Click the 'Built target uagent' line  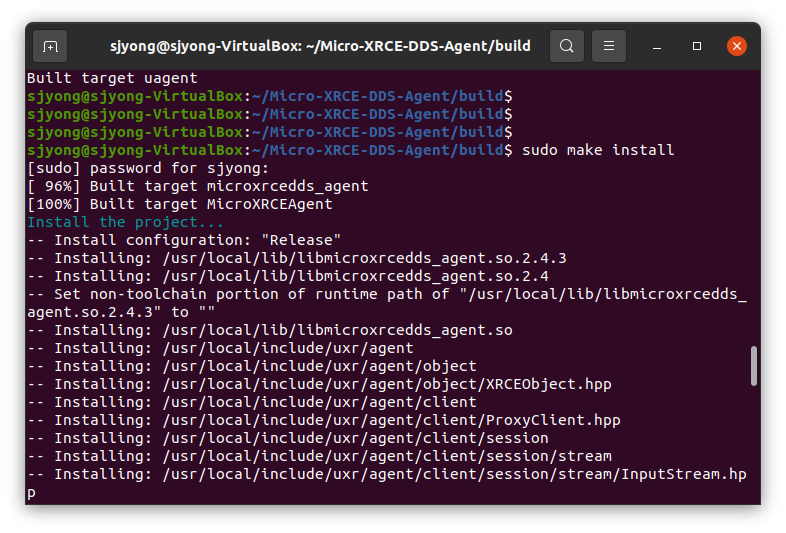tap(112, 78)
